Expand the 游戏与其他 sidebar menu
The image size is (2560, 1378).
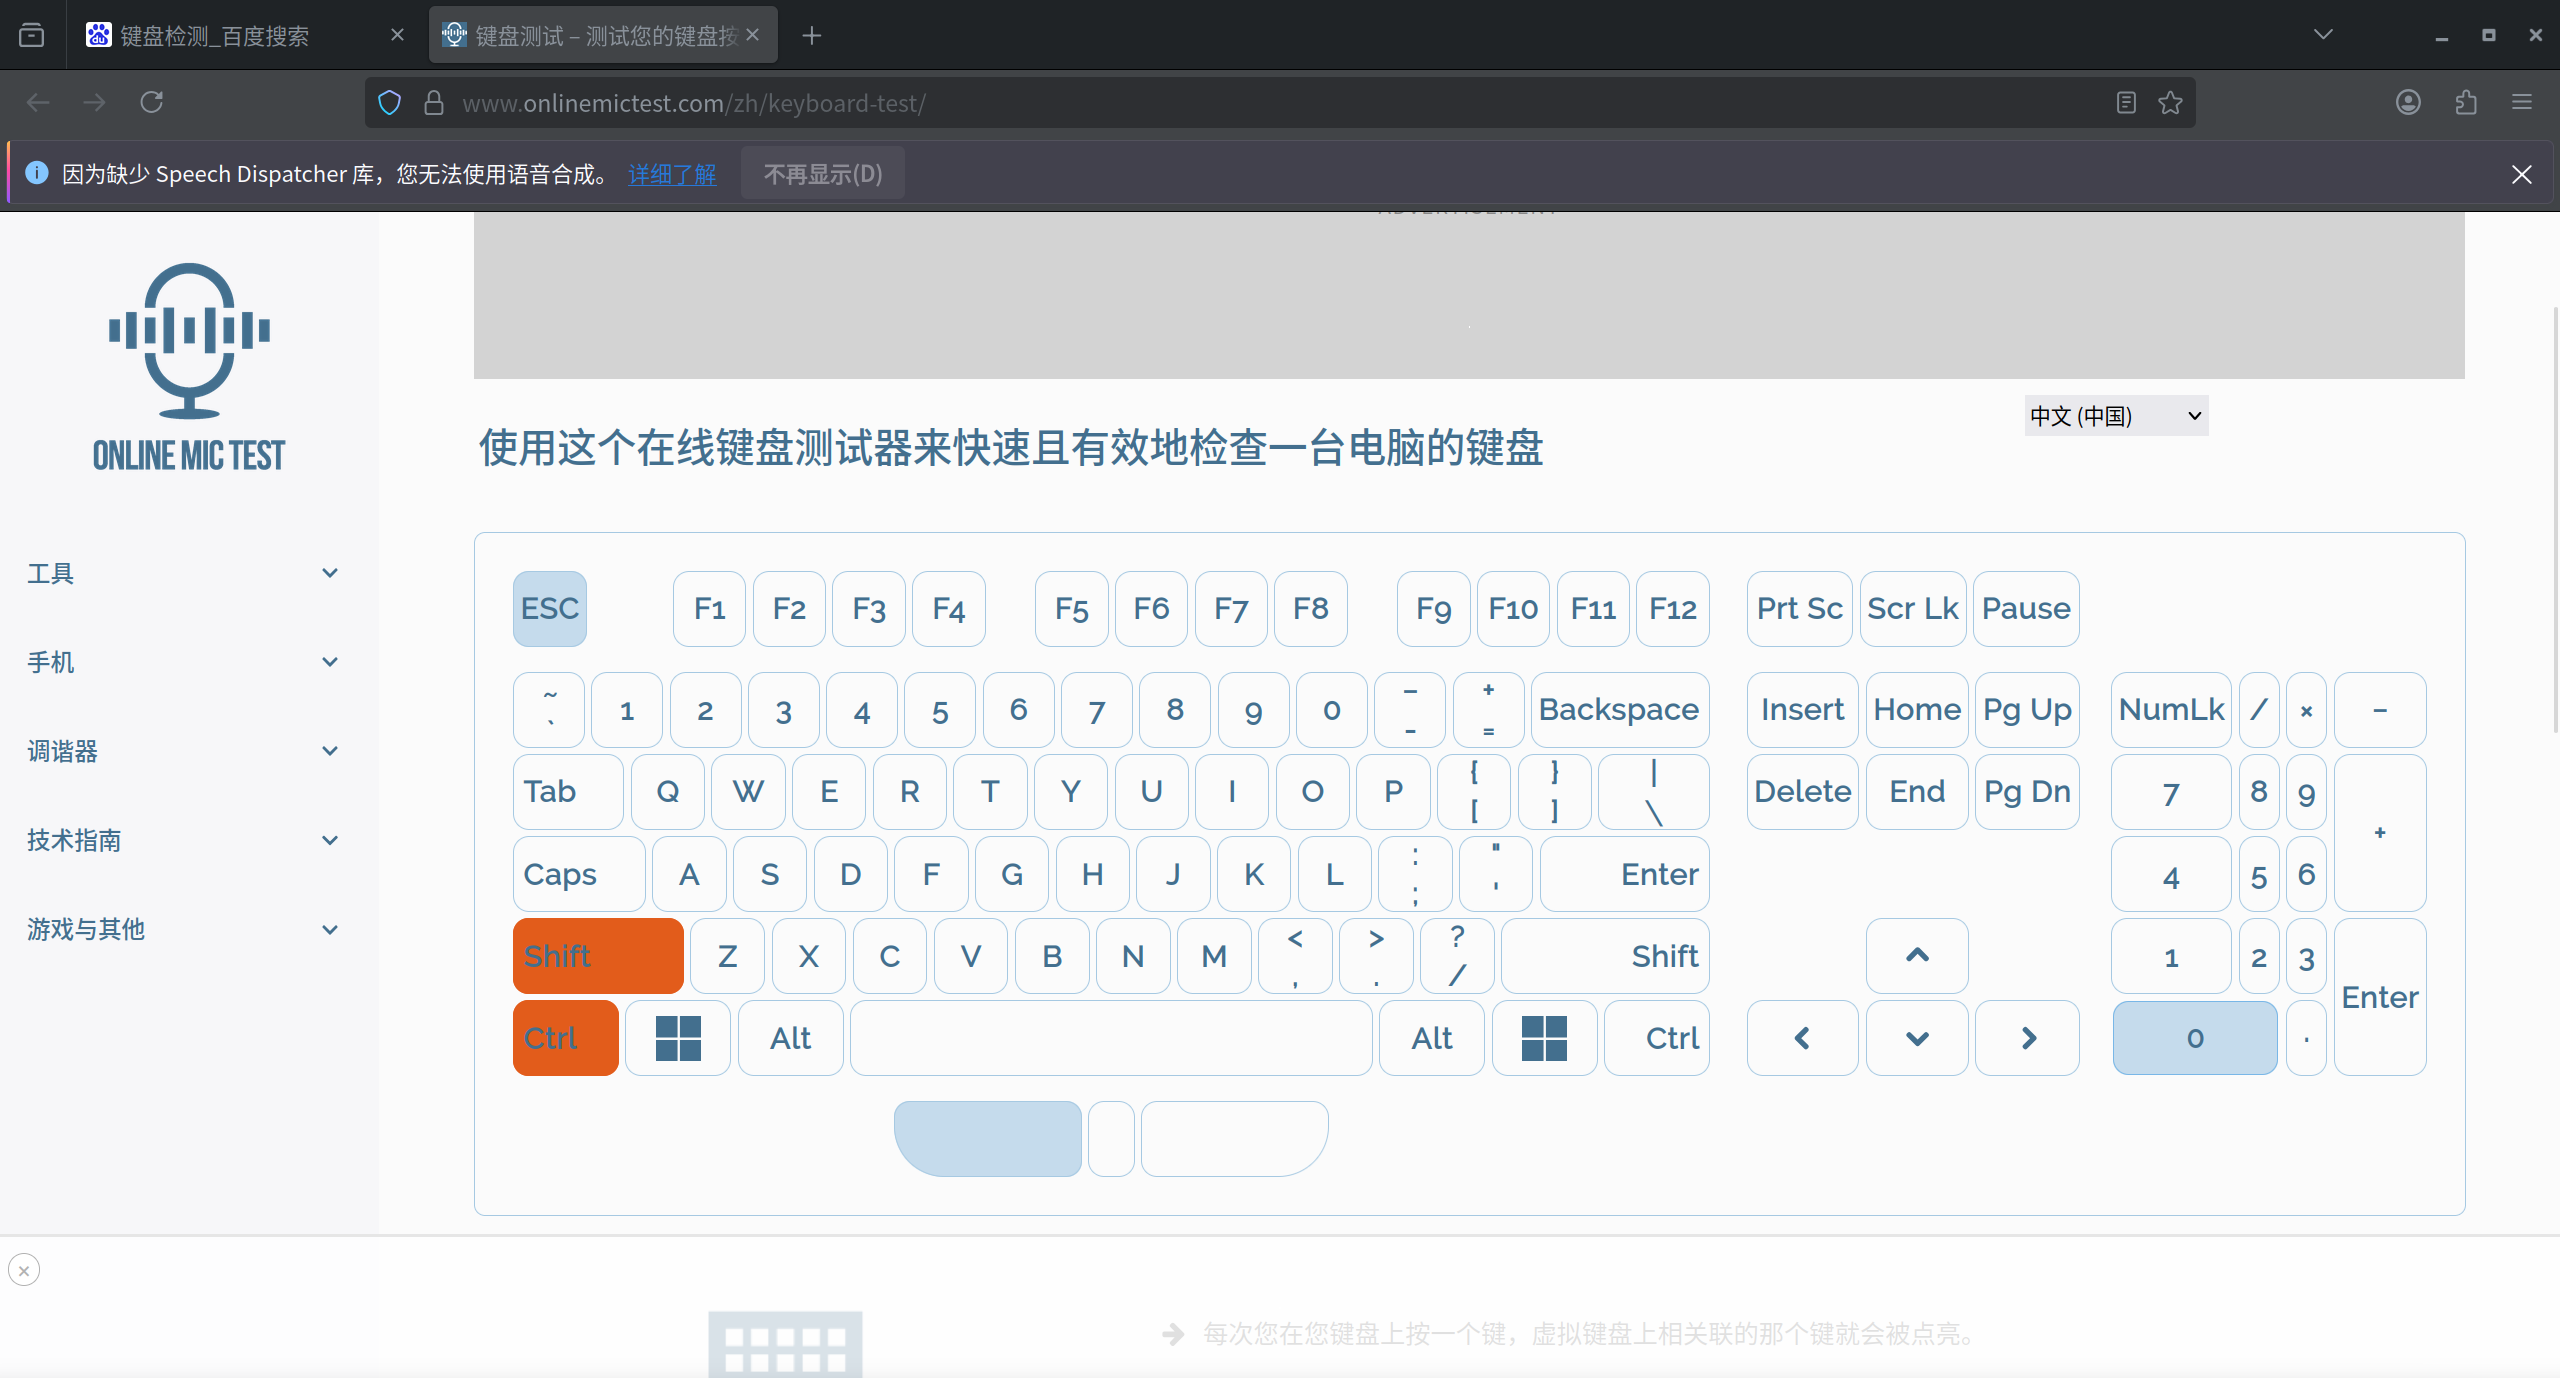click(x=184, y=929)
